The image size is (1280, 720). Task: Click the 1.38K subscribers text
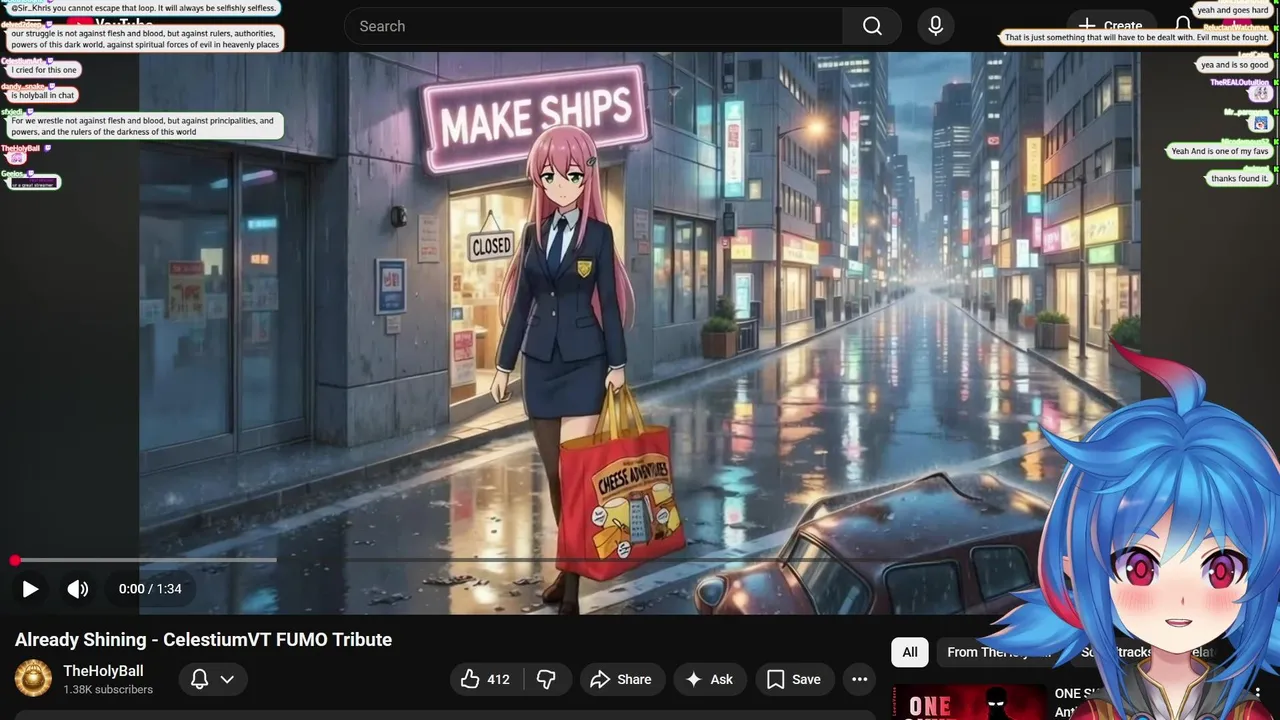coord(108,690)
